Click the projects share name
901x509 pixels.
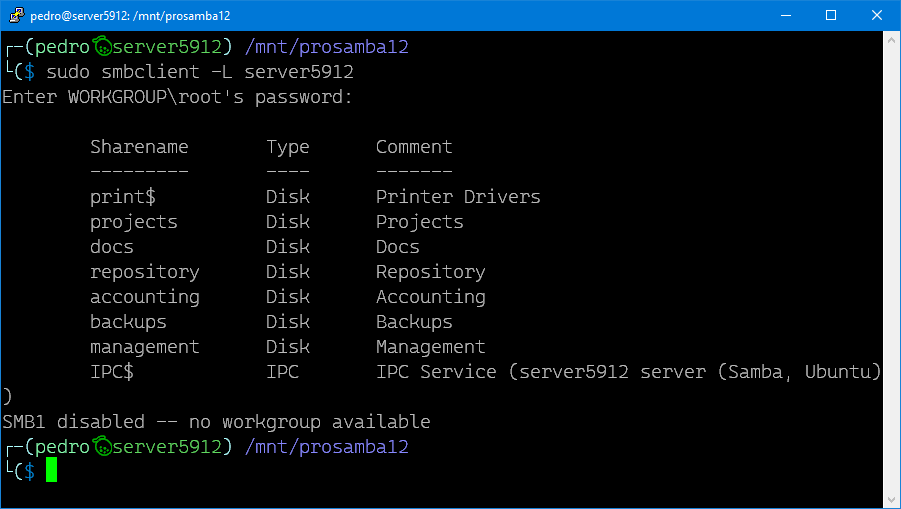(x=134, y=222)
